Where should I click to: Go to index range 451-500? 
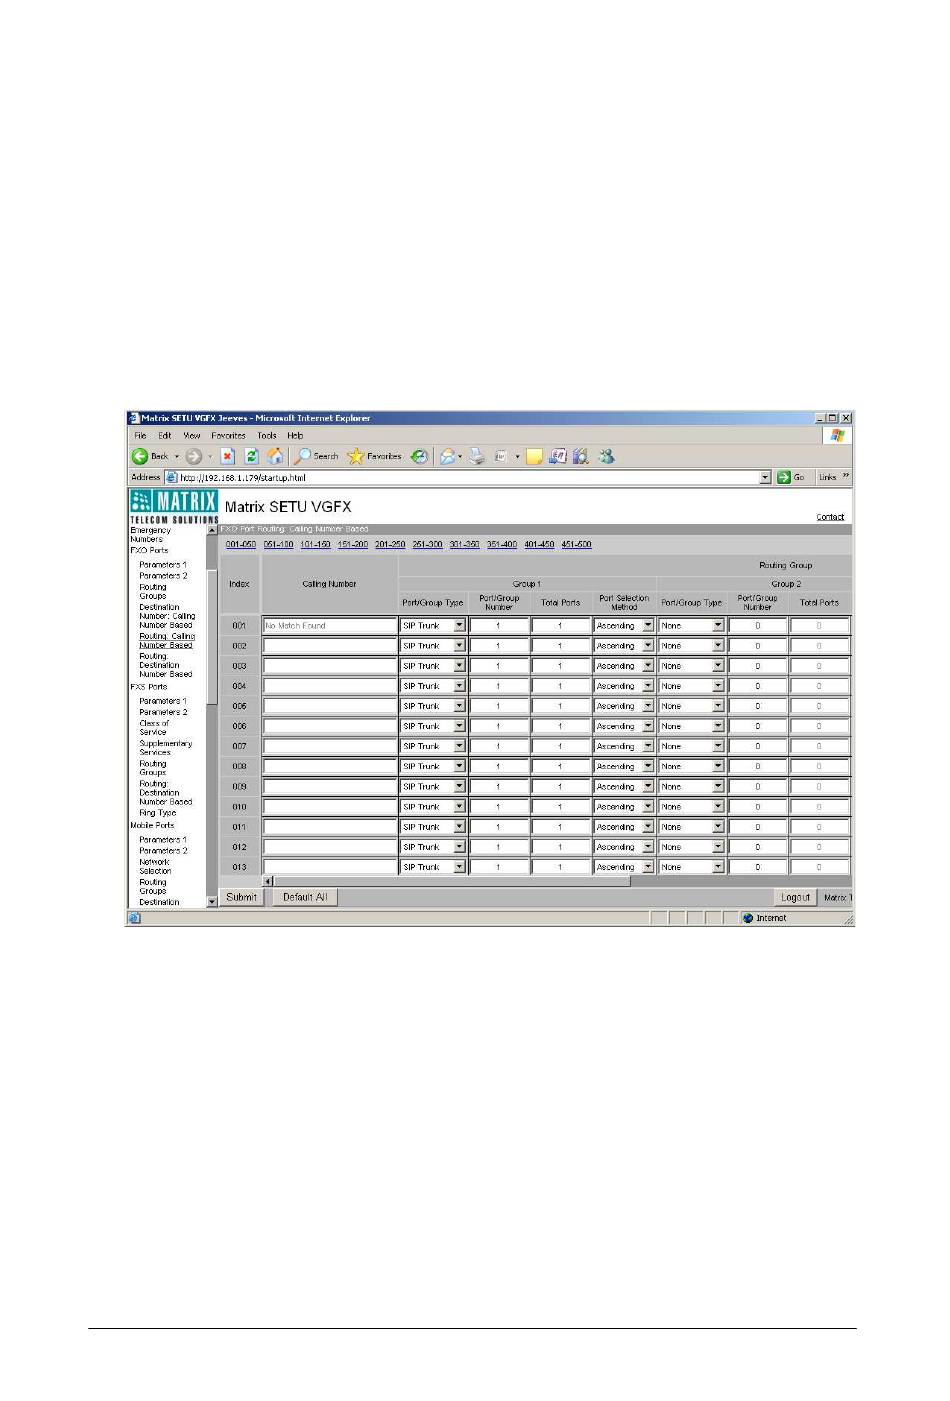(x=576, y=545)
